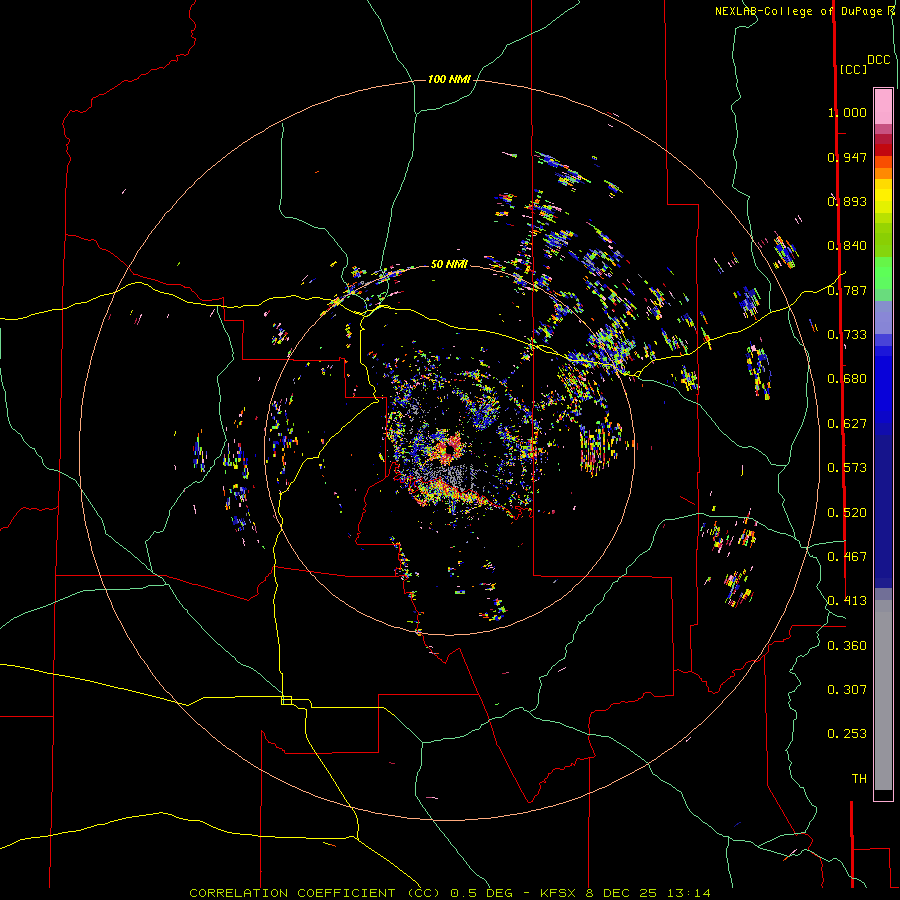
Task: Click the radar site at the center of the rings
Action: (x=449, y=450)
